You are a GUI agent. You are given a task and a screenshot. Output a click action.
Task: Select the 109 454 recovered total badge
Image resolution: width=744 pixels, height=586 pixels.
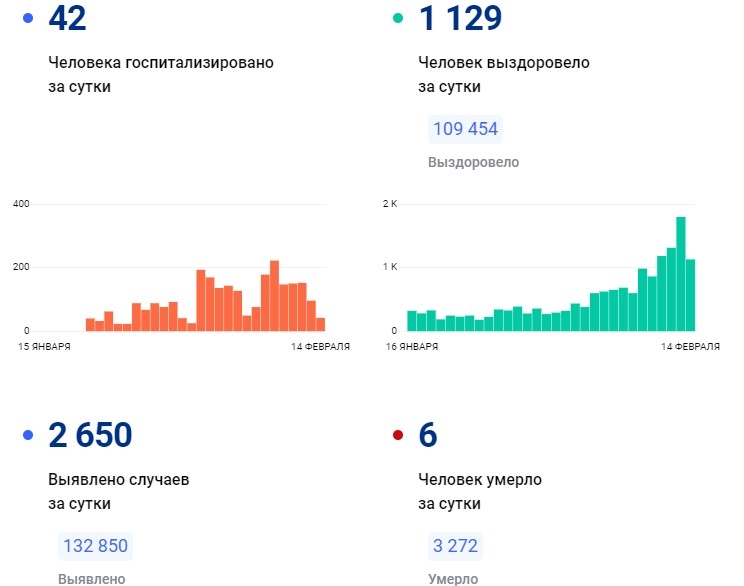point(465,130)
